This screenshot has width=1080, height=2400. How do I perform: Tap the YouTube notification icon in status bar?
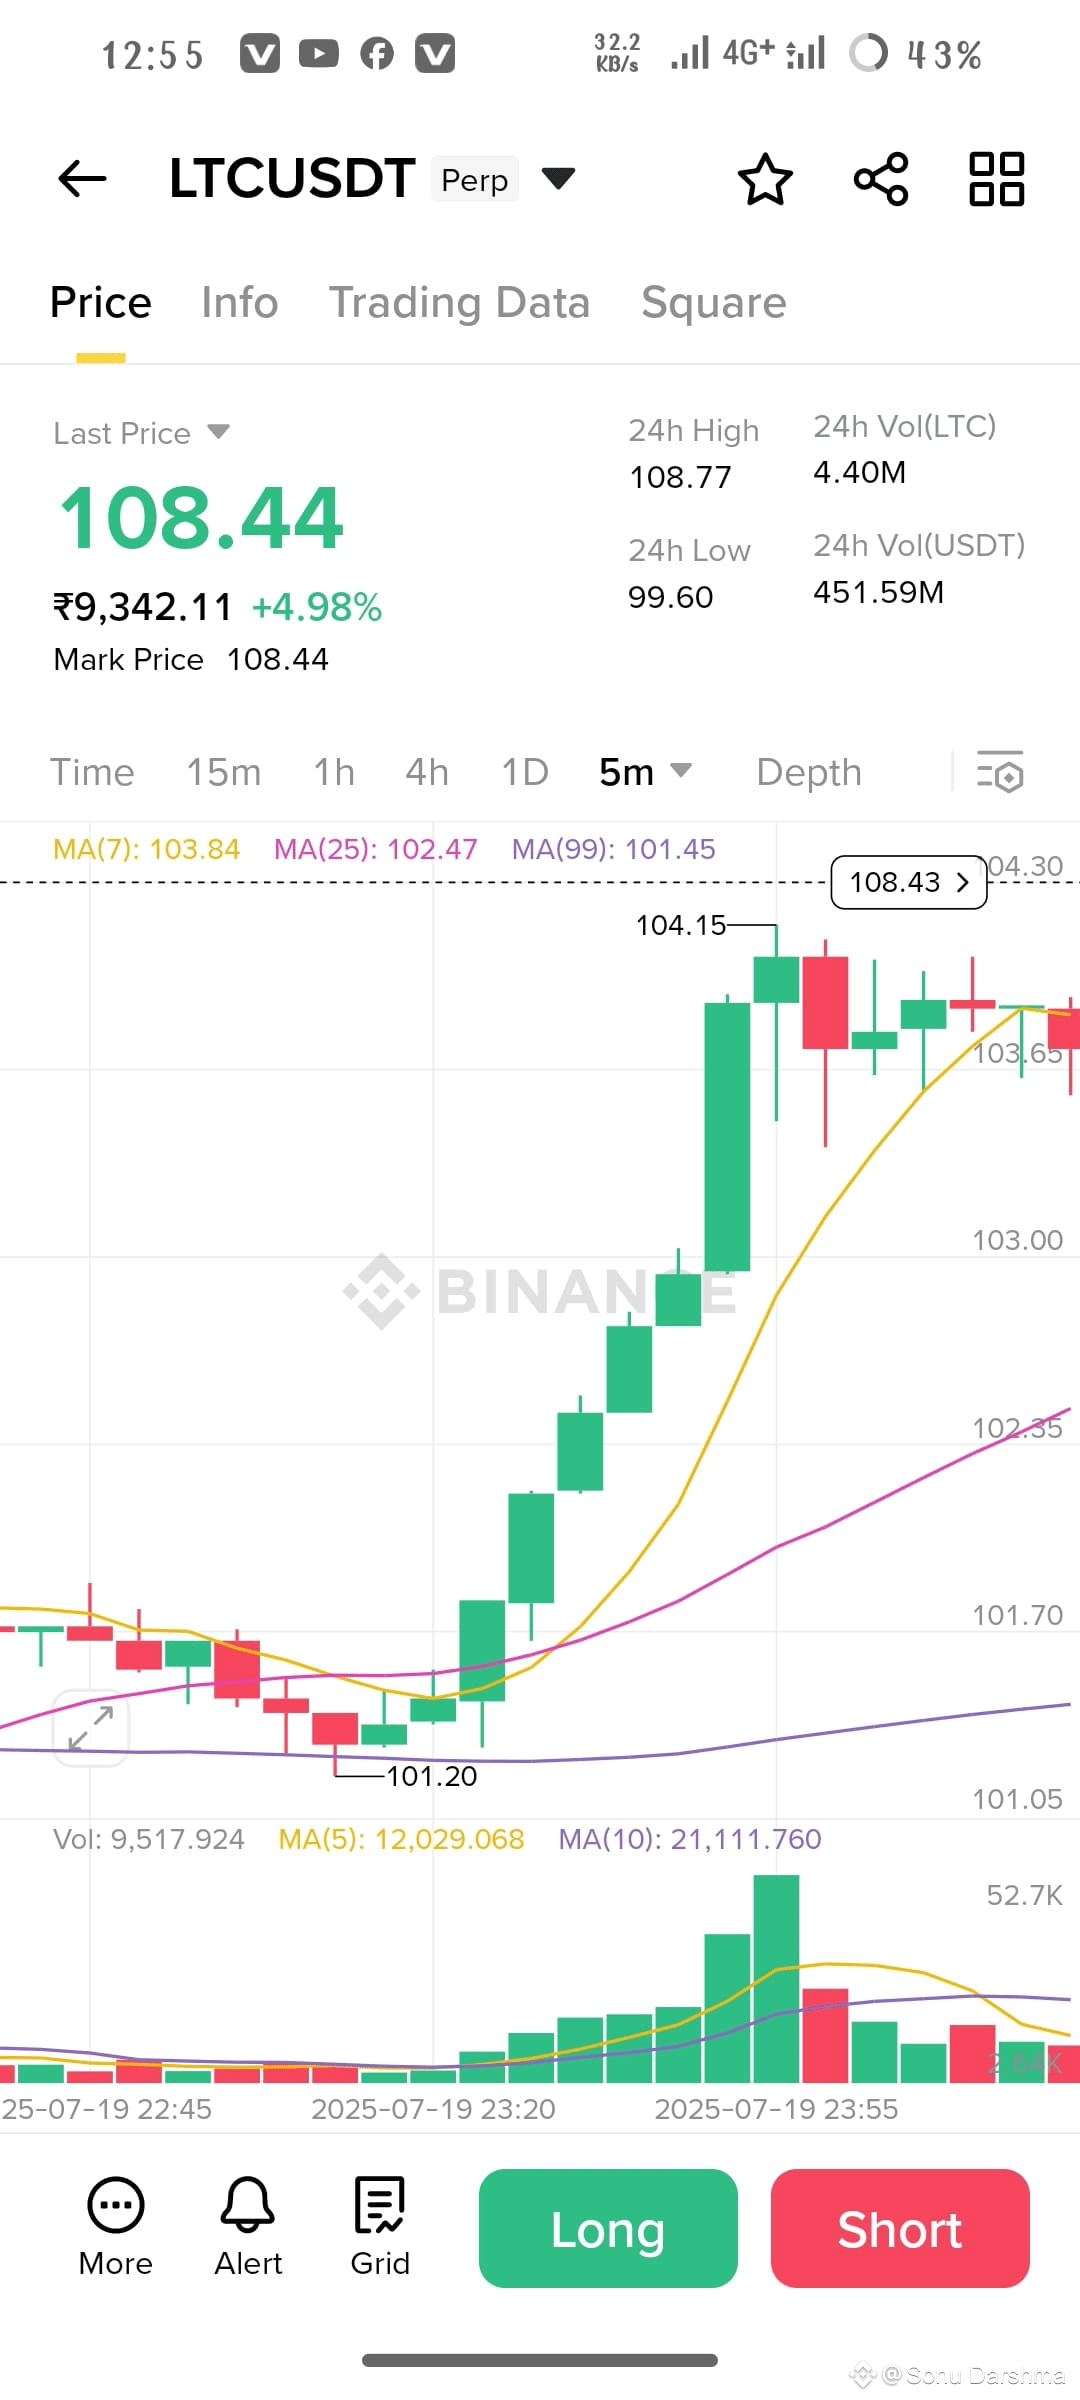pos(318,53)
